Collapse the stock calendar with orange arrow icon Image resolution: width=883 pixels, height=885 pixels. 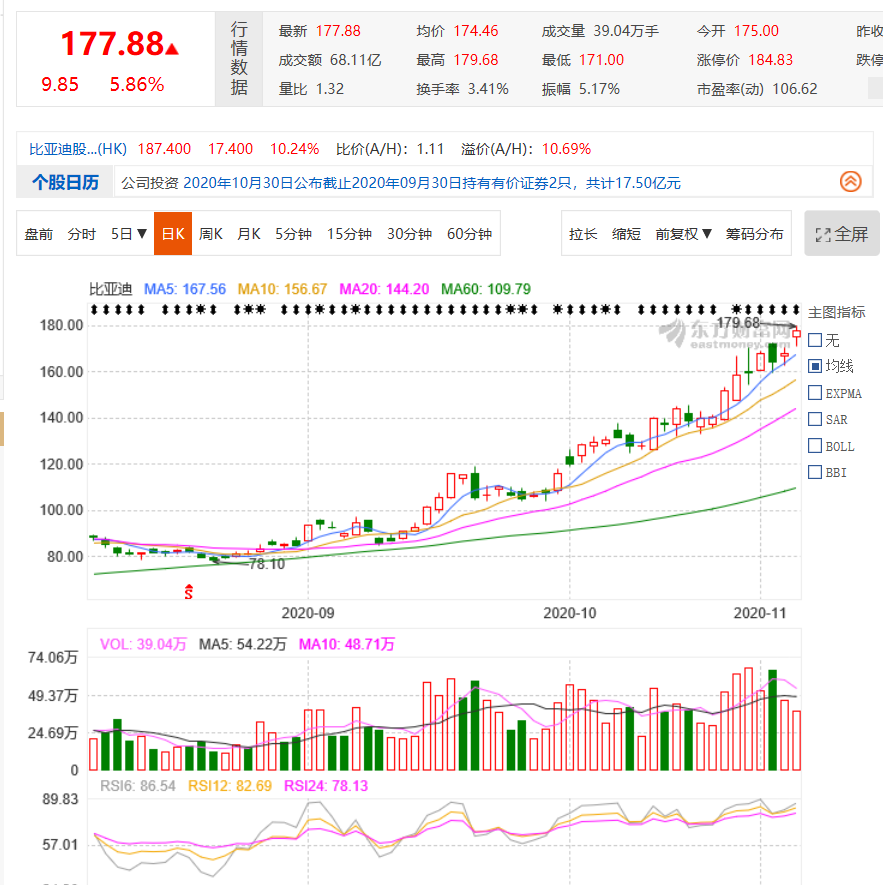tap(850, 182)
